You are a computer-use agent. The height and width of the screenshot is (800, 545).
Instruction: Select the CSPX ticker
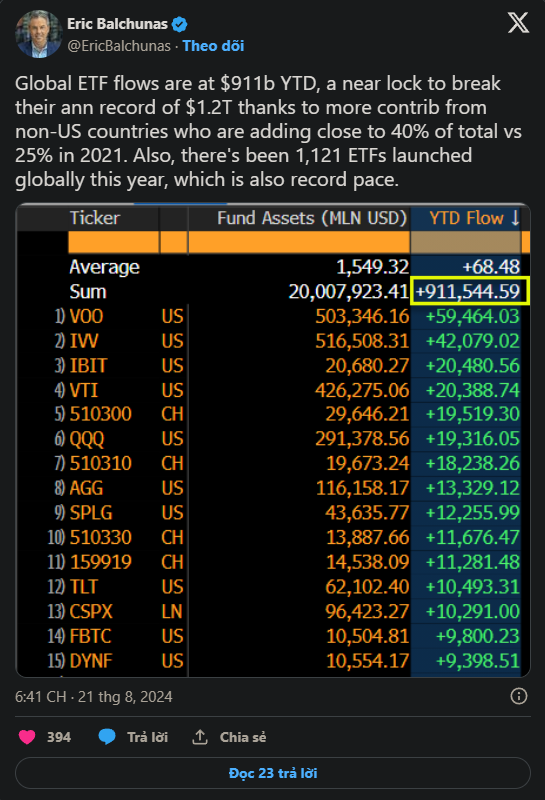pos(91,611)
